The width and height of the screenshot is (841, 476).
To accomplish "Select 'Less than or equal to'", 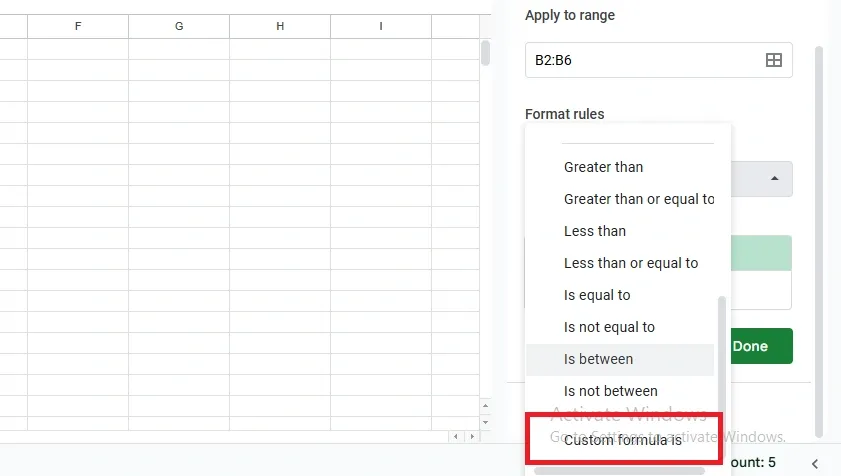I will pos(630,263).
